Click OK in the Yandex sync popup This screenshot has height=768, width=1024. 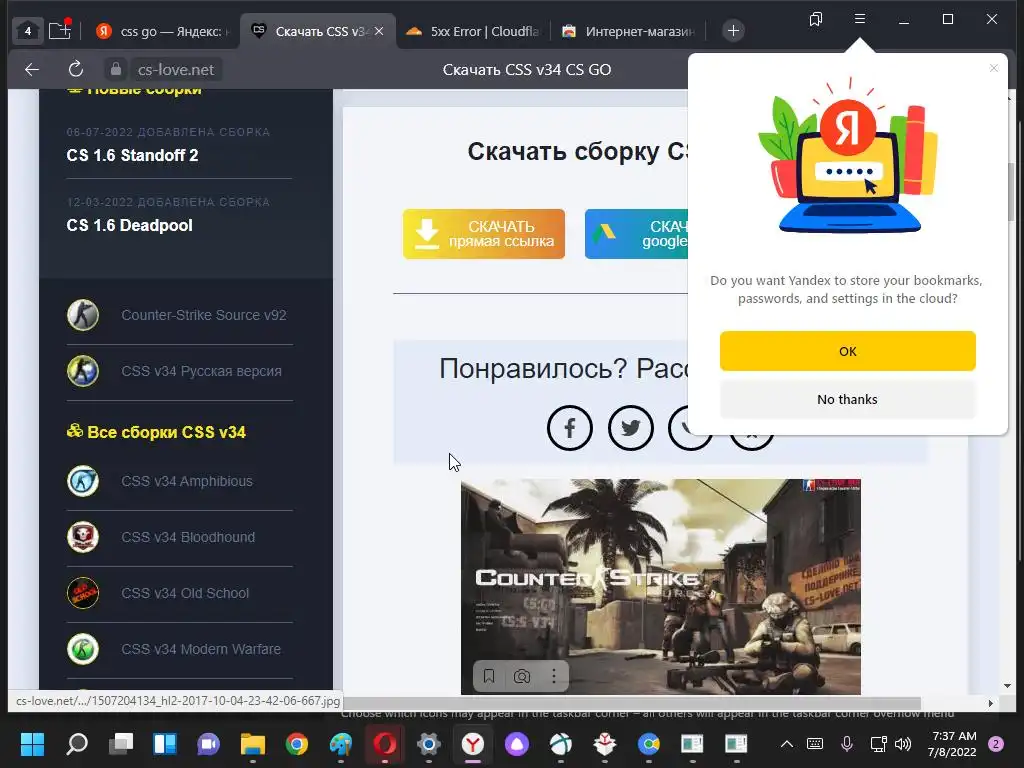coord(848,351)
